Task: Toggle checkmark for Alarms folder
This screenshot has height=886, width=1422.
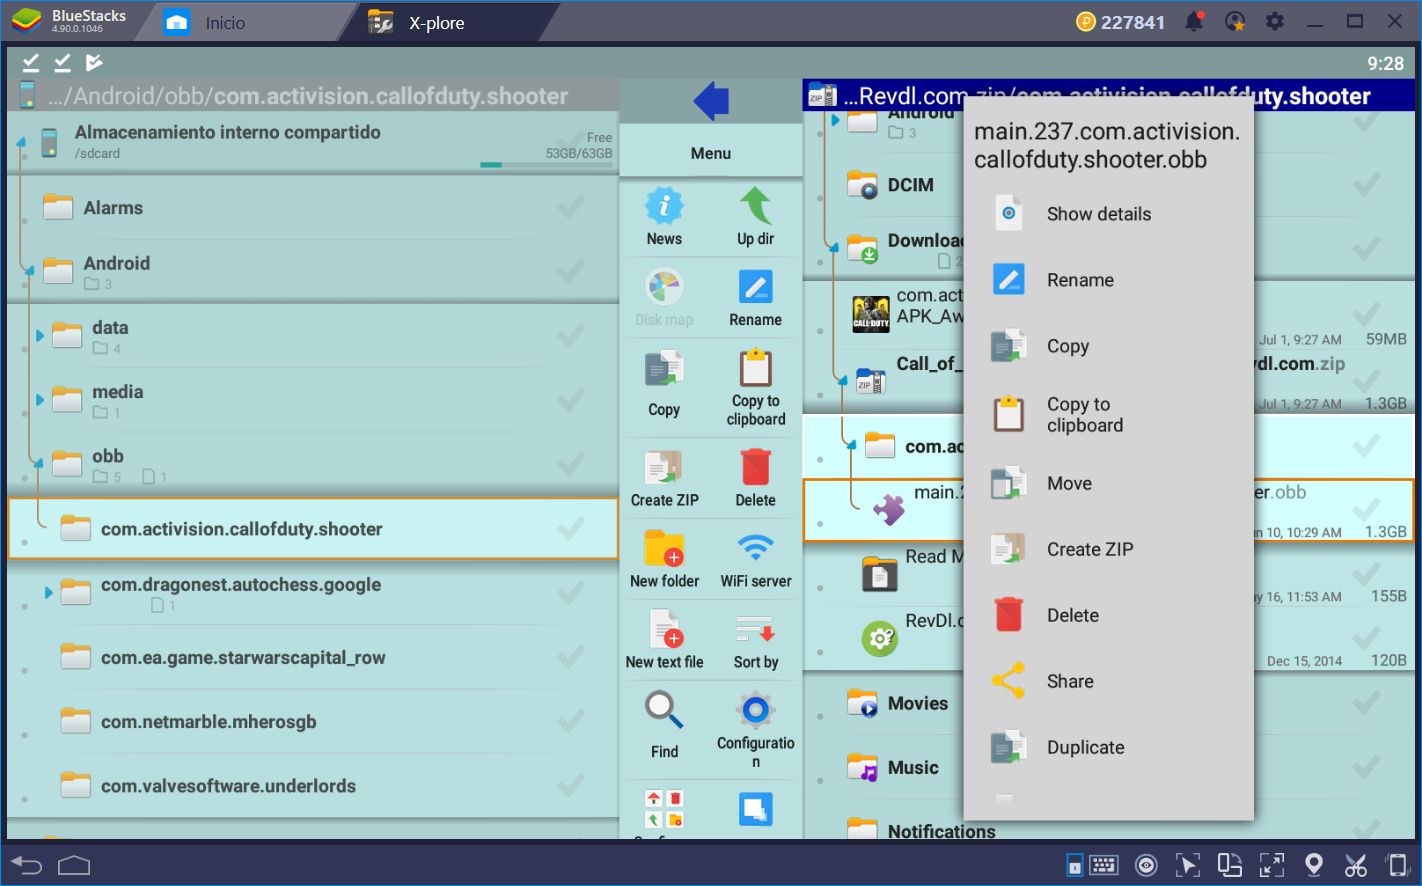Action: 571,207
